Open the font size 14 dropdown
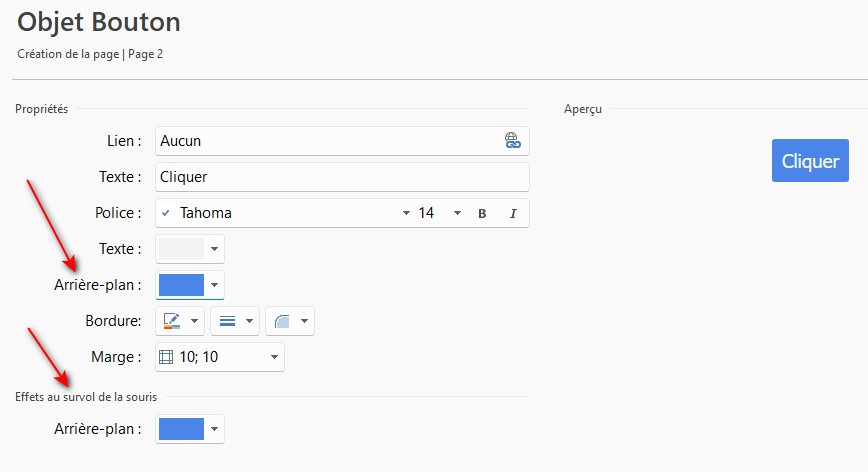 457,213
